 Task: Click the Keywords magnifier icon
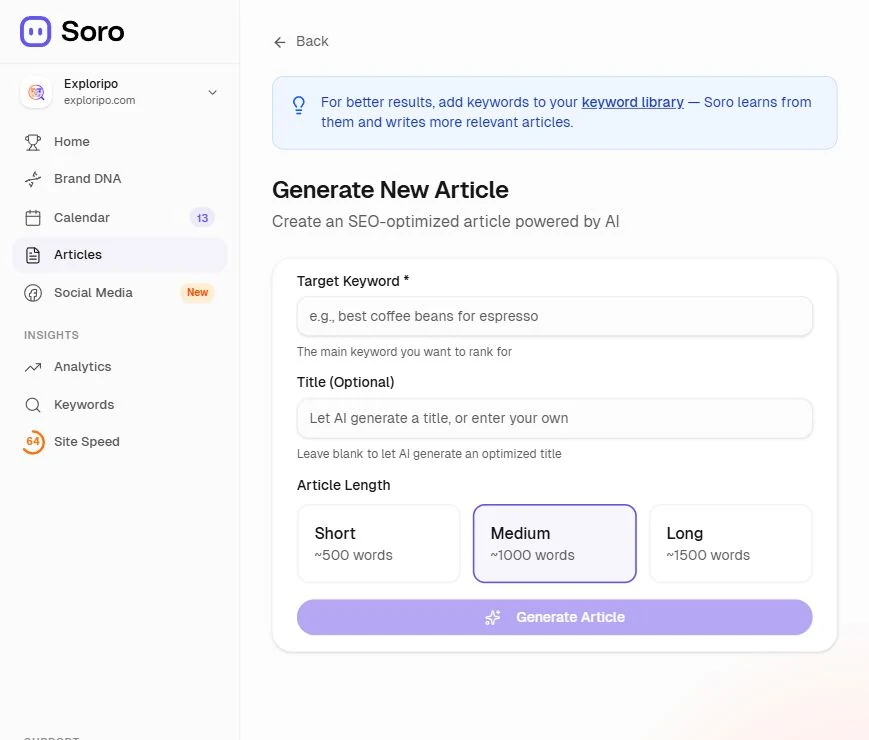[33, 405]
